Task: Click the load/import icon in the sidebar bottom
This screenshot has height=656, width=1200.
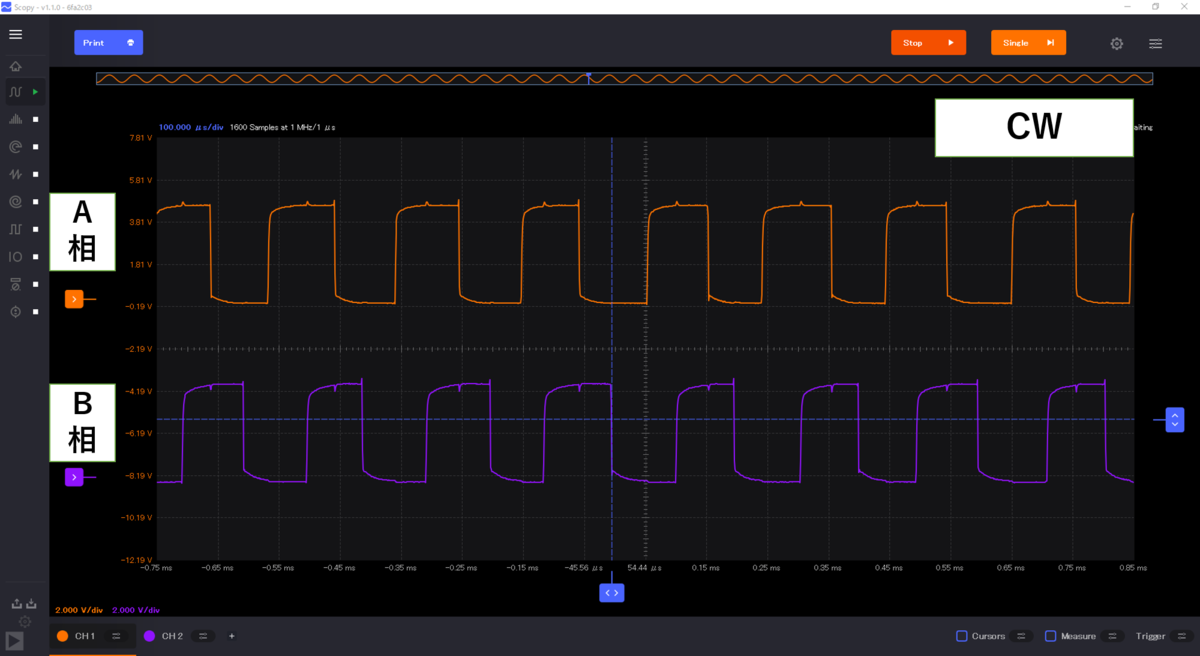Action: coord(31,603)
